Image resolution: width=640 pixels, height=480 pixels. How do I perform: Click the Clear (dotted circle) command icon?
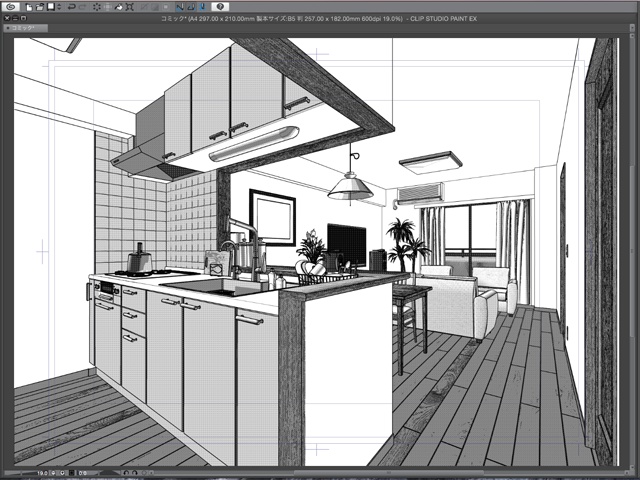point(97,7)
